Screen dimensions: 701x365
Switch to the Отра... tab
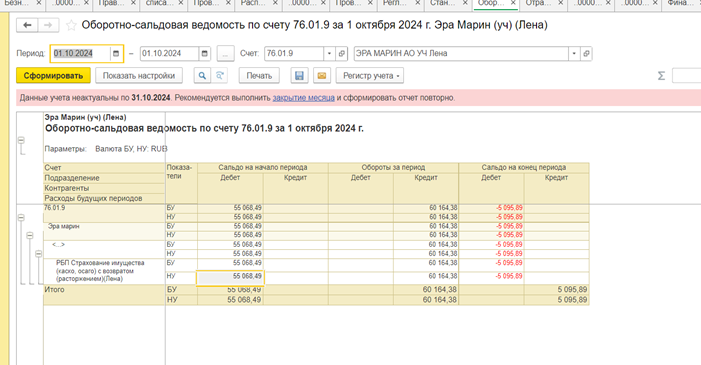point(538,3)
